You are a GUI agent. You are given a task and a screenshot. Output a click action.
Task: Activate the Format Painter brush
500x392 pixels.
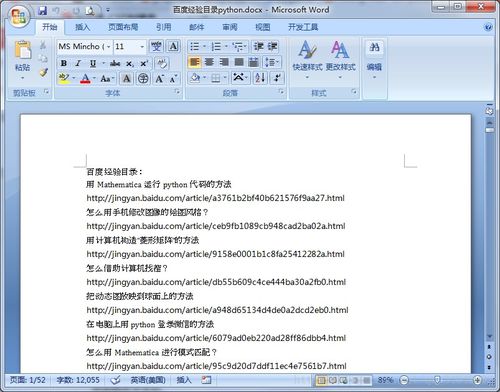coord(43,72)
